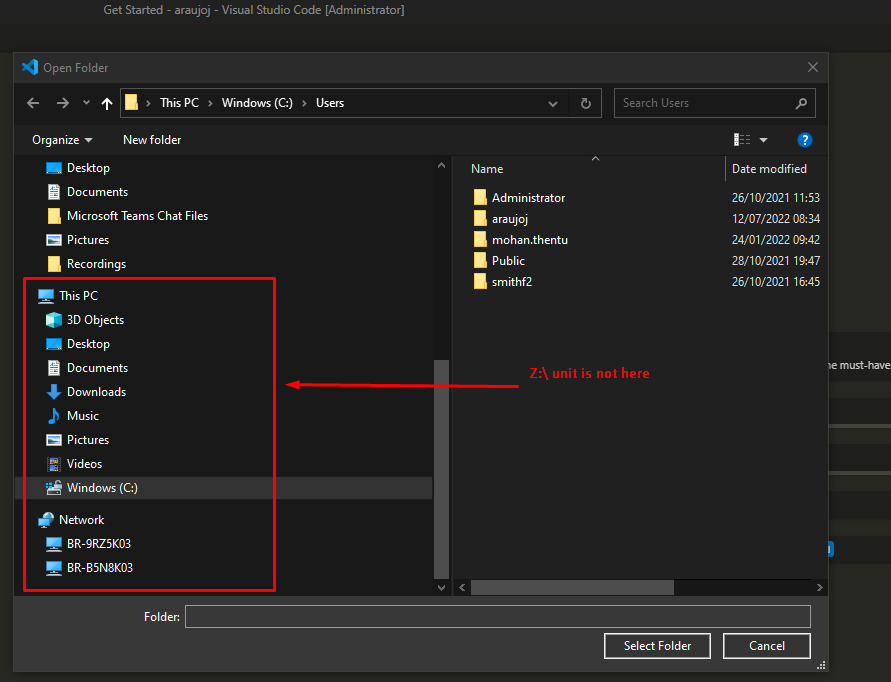The image size is (891, 682).
Task: Click navigation pane scroll up arrow
Action: pos(442,165)
